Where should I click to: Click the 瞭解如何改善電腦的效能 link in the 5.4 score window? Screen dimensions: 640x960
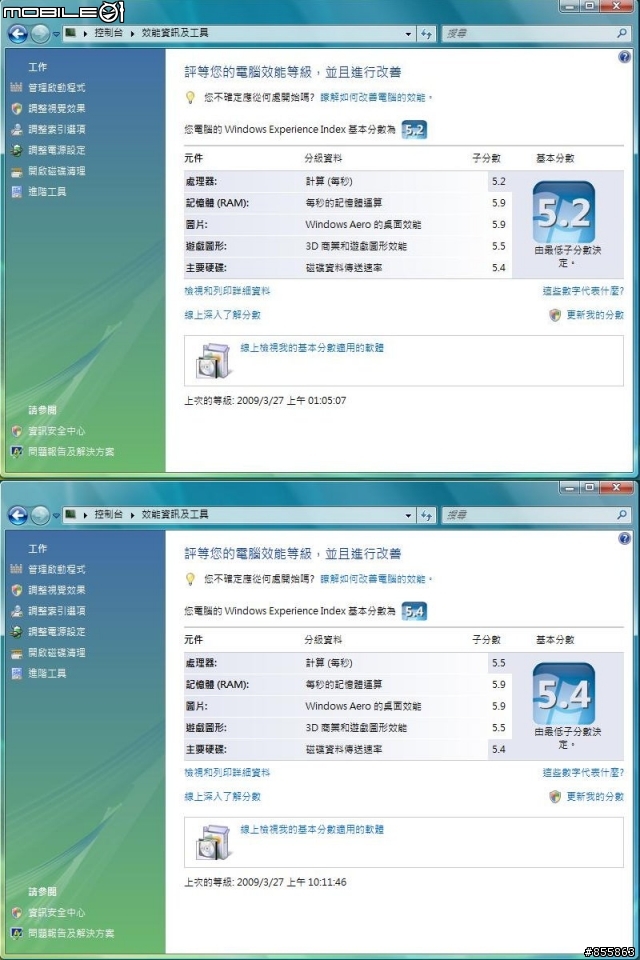click(x=372, y=579)
